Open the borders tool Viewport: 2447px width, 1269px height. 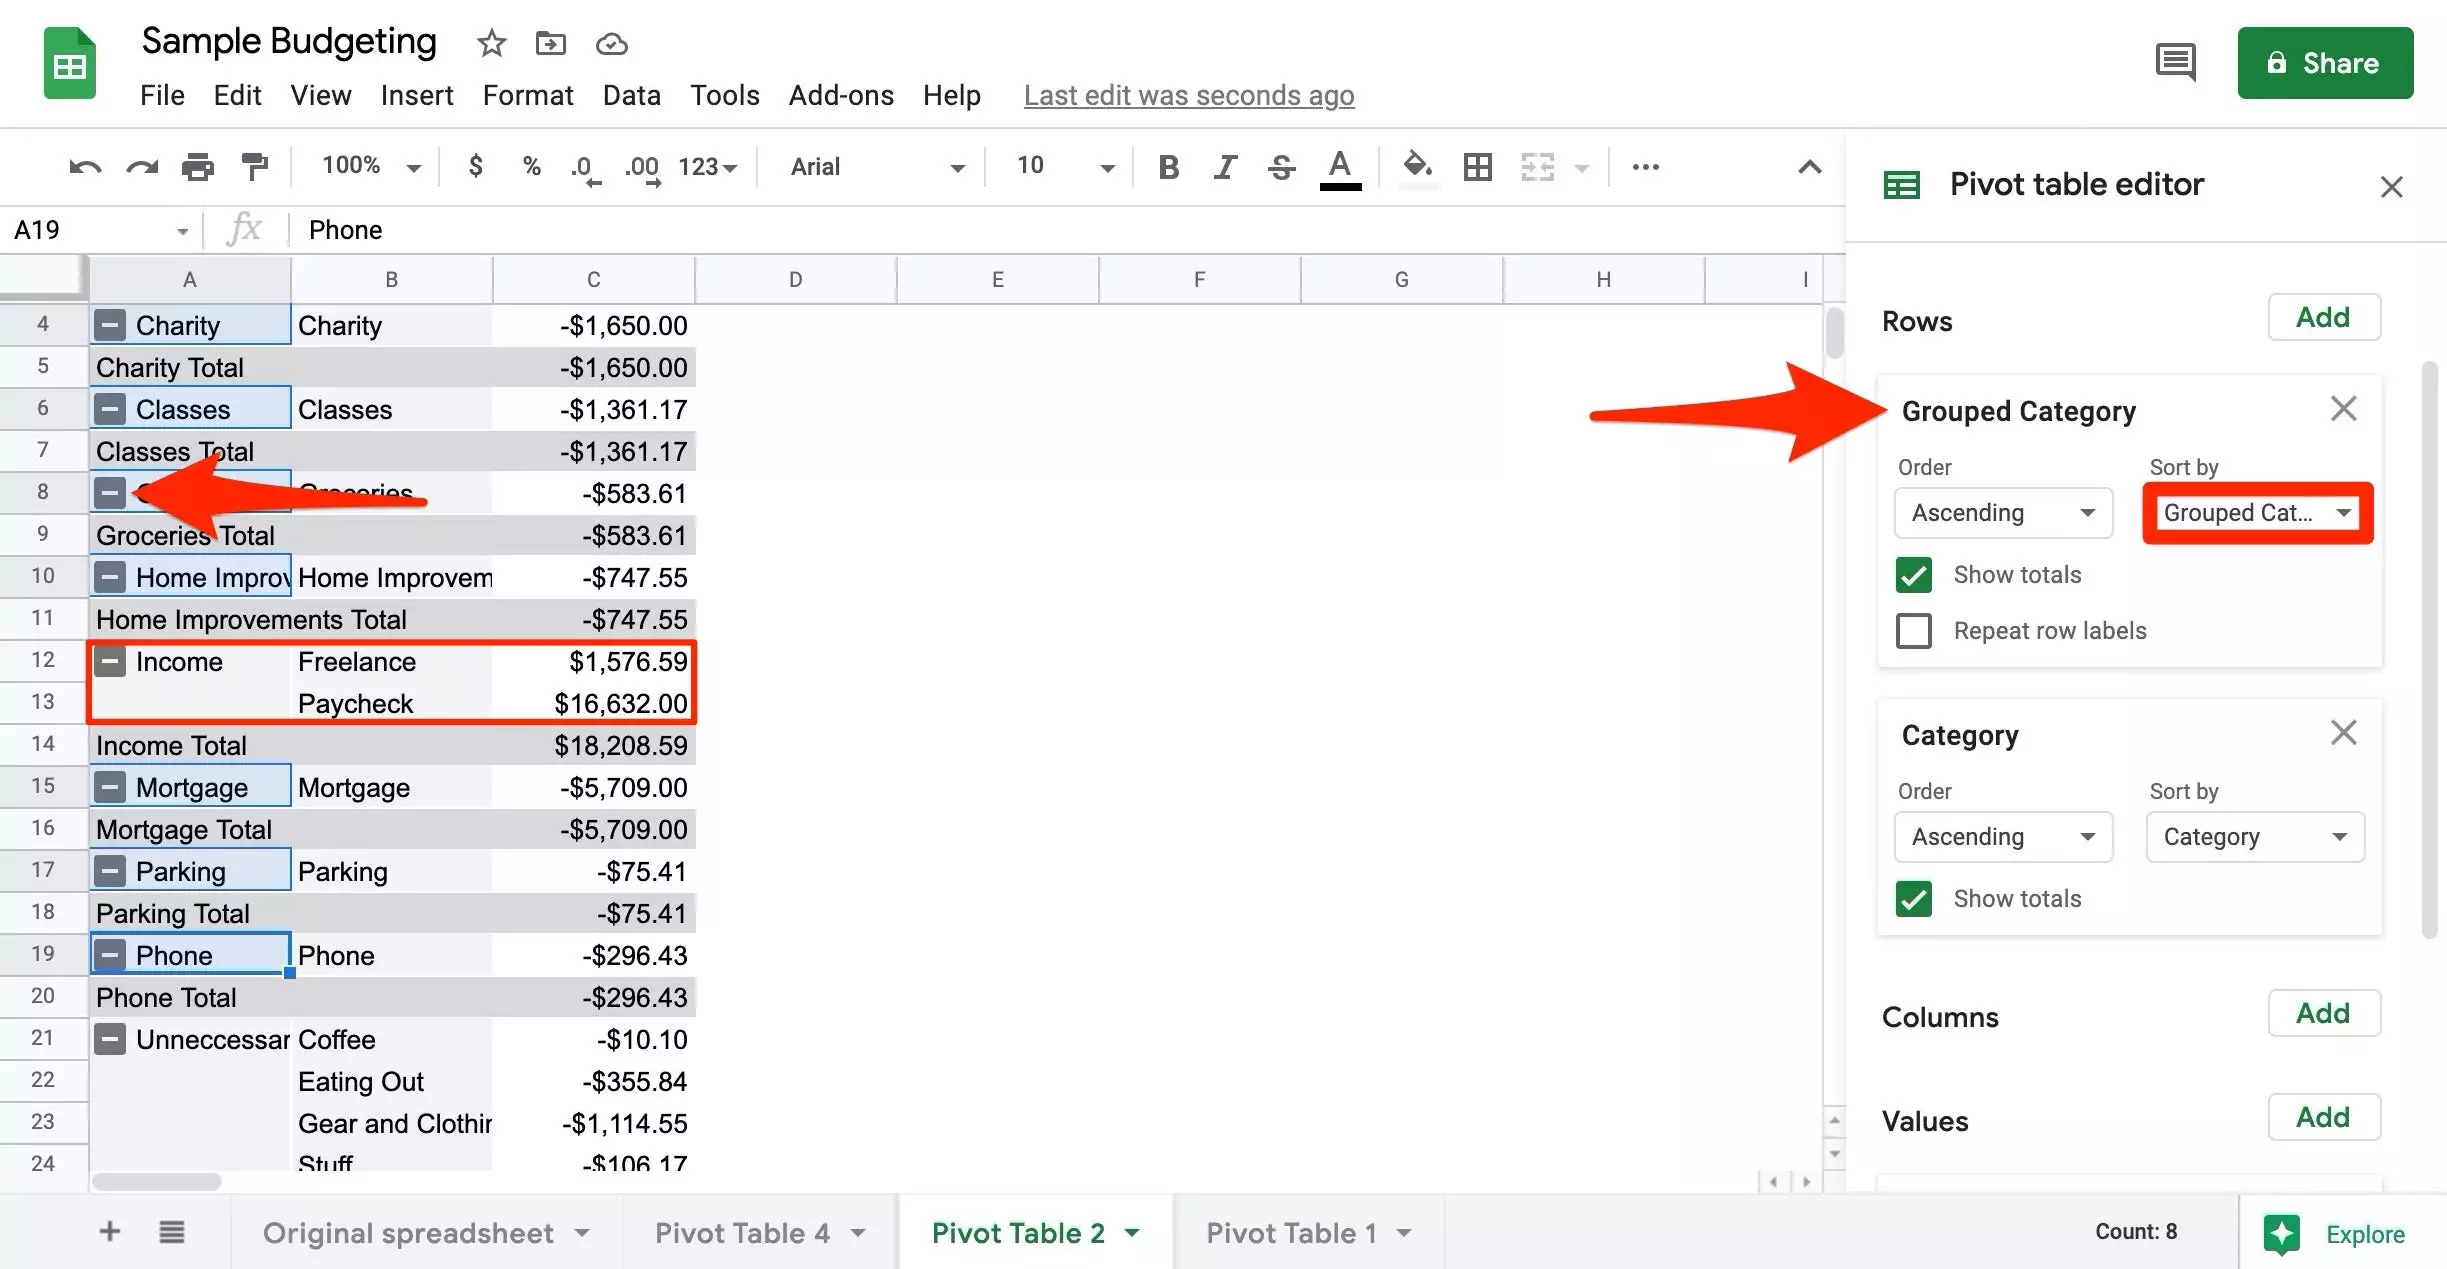tap(1477, 167)
